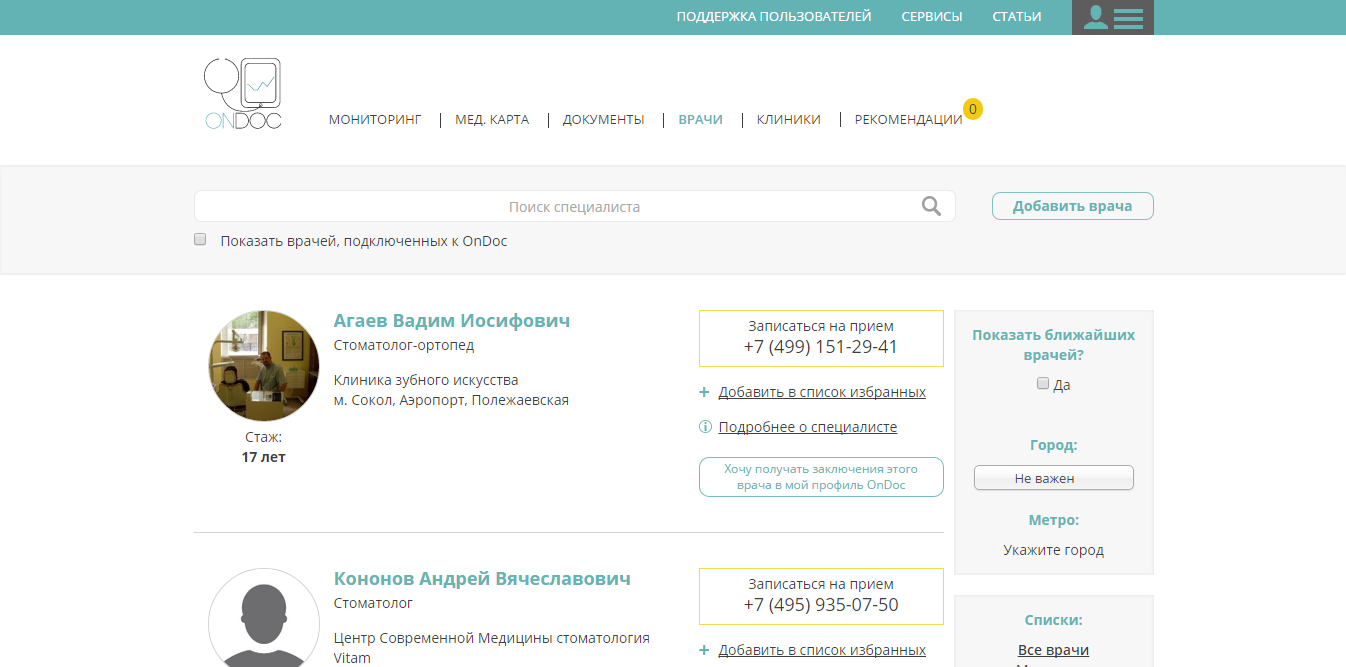The width and height of the screenshot is (1346, 667).
Task: Open the Город dropdown showing Не важен
Action: [x=1053, y=478]
